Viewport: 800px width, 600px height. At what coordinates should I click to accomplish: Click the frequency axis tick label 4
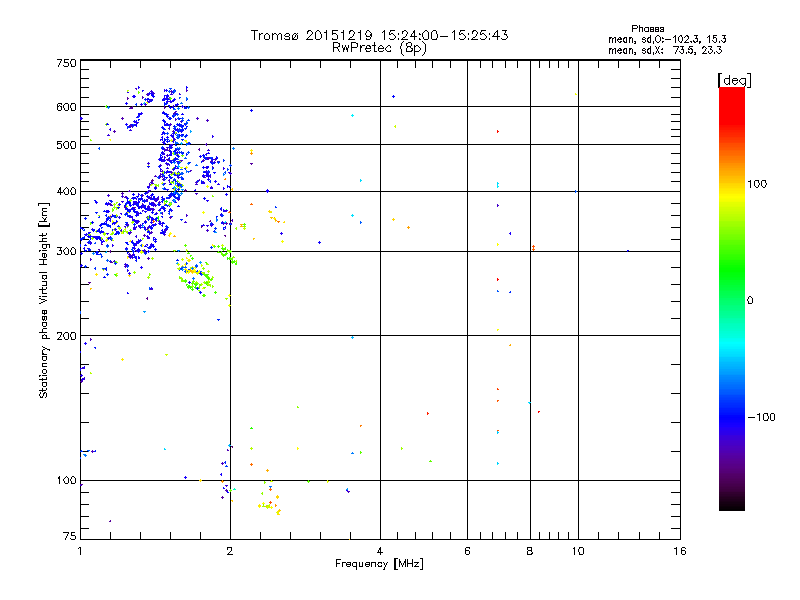380,551
